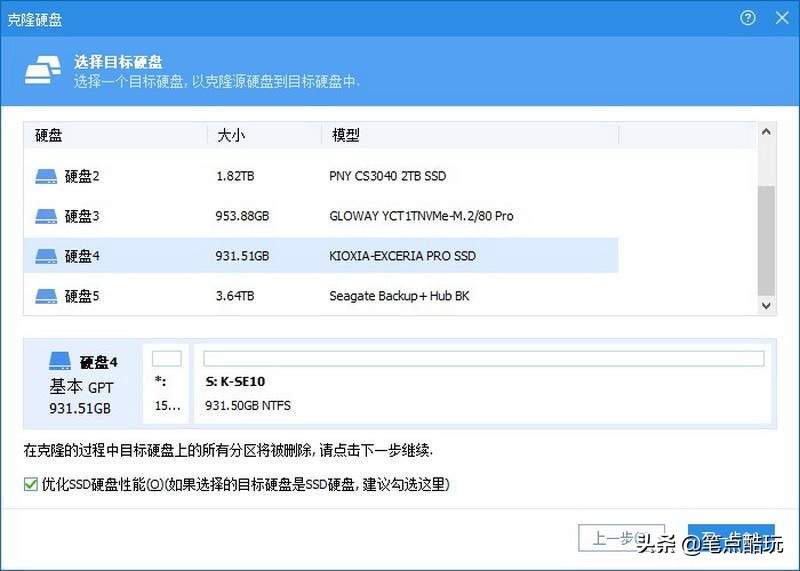Image resolution: width=800 pixels, height=571 pixels.
Task: Click GLOWAY YCT1TNVMe-M.2/80 Pro model text
Action: point(421,216)
